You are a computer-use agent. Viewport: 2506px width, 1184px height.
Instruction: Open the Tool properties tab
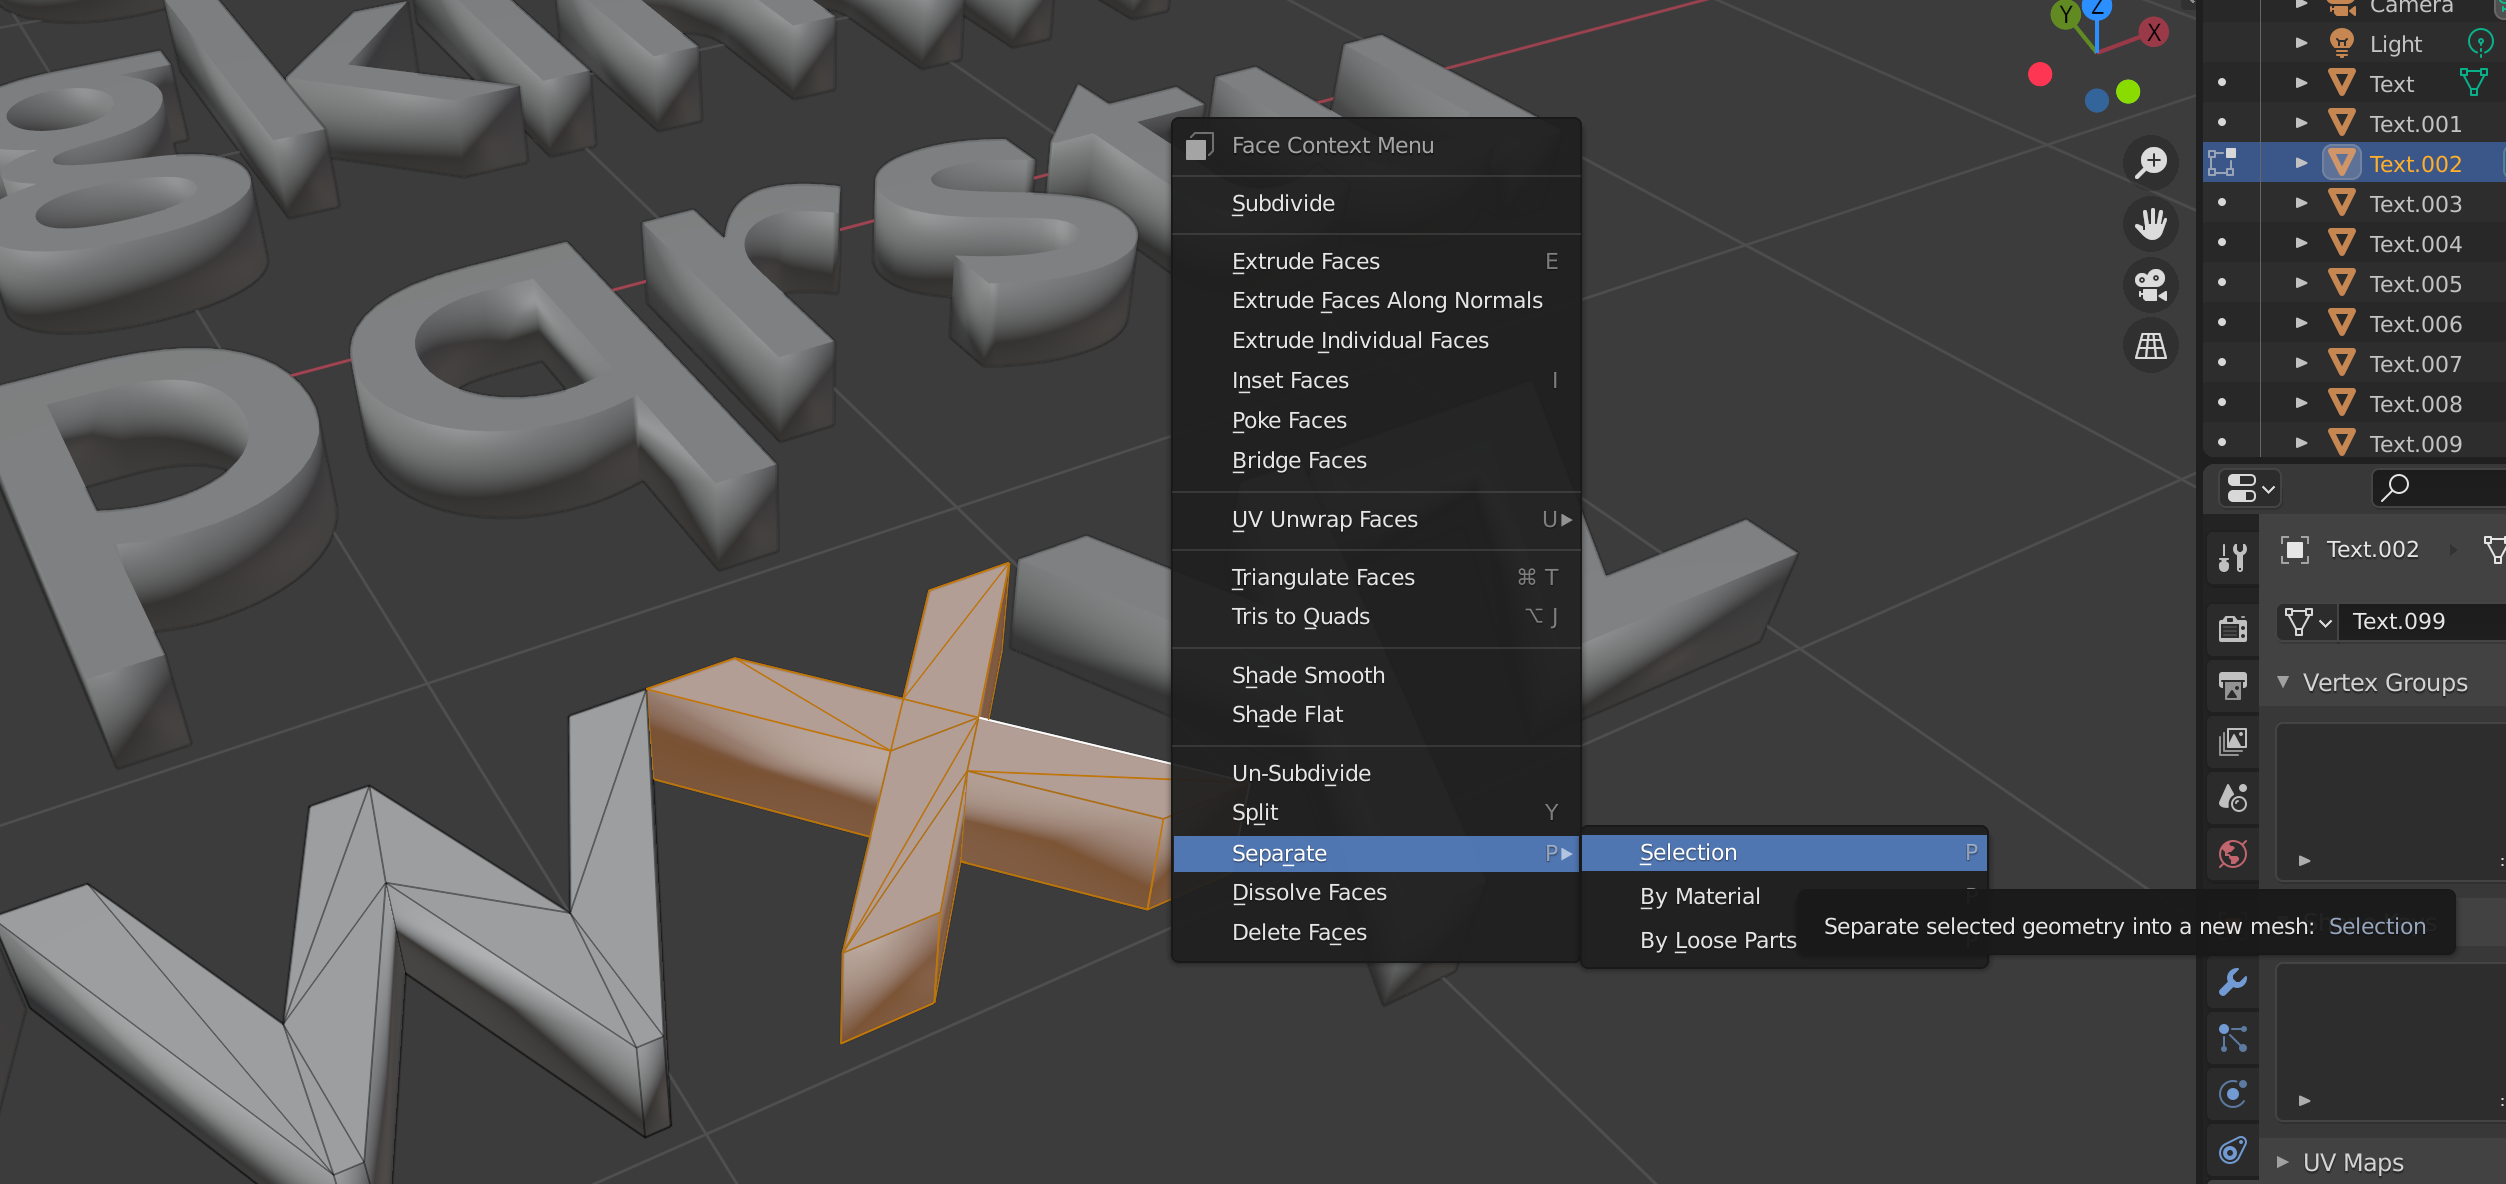click(2232, 557)
